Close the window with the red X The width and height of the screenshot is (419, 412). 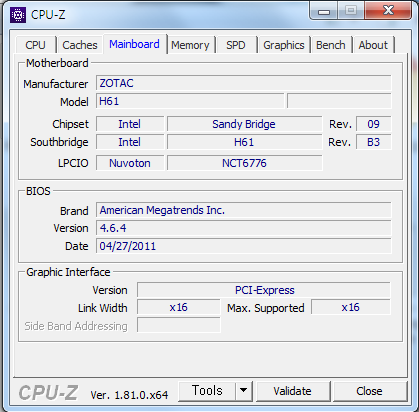pos(388,11)
